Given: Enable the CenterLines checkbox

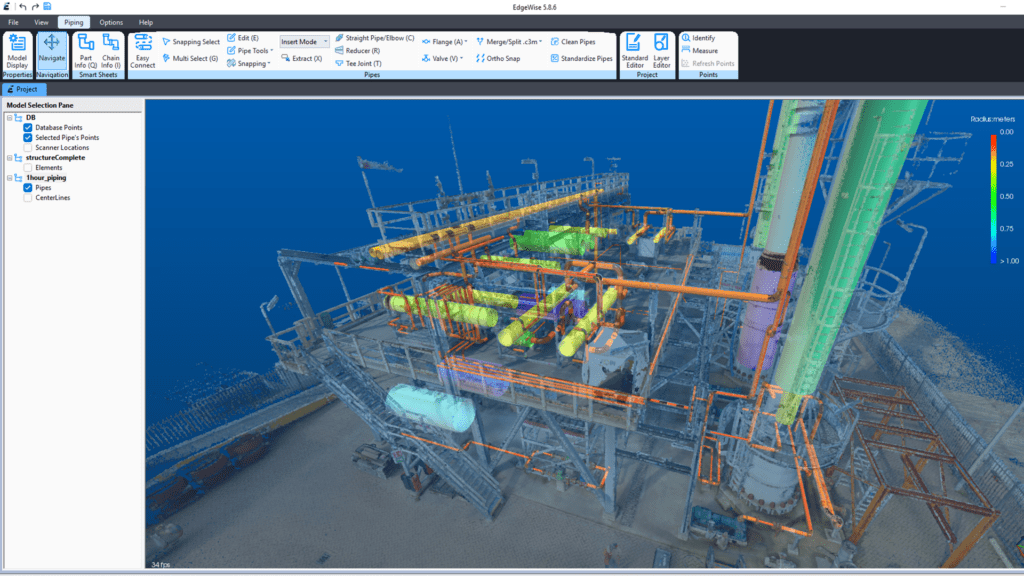Looking at the screenshot, I should click(28, 198).
